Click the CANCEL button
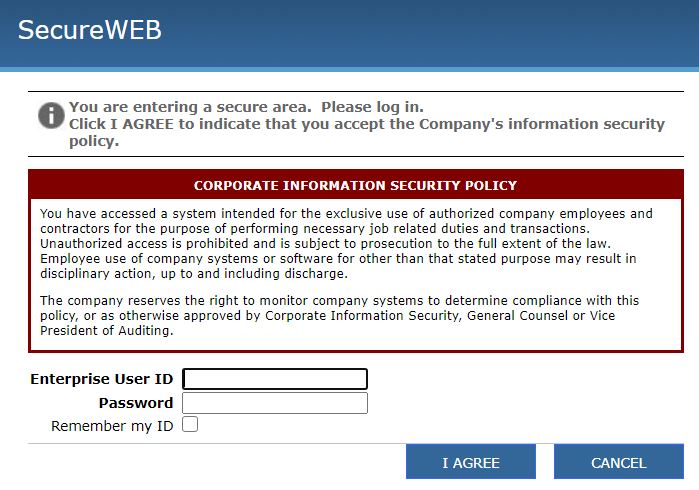 point(619,462)
